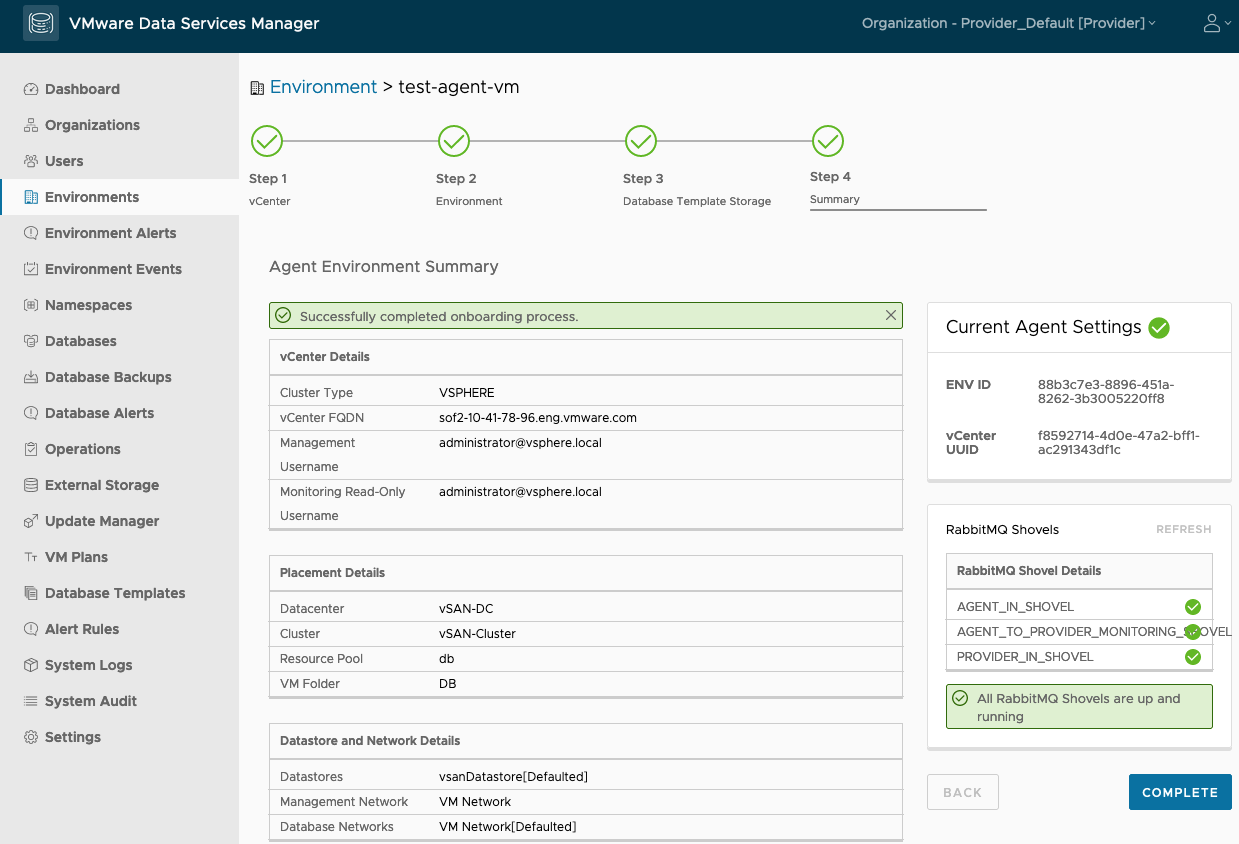The height and width of the screenshot is (844, 1239).
Task: Click the Environment Alerts warning icon
Action: [x=31, y=233]
